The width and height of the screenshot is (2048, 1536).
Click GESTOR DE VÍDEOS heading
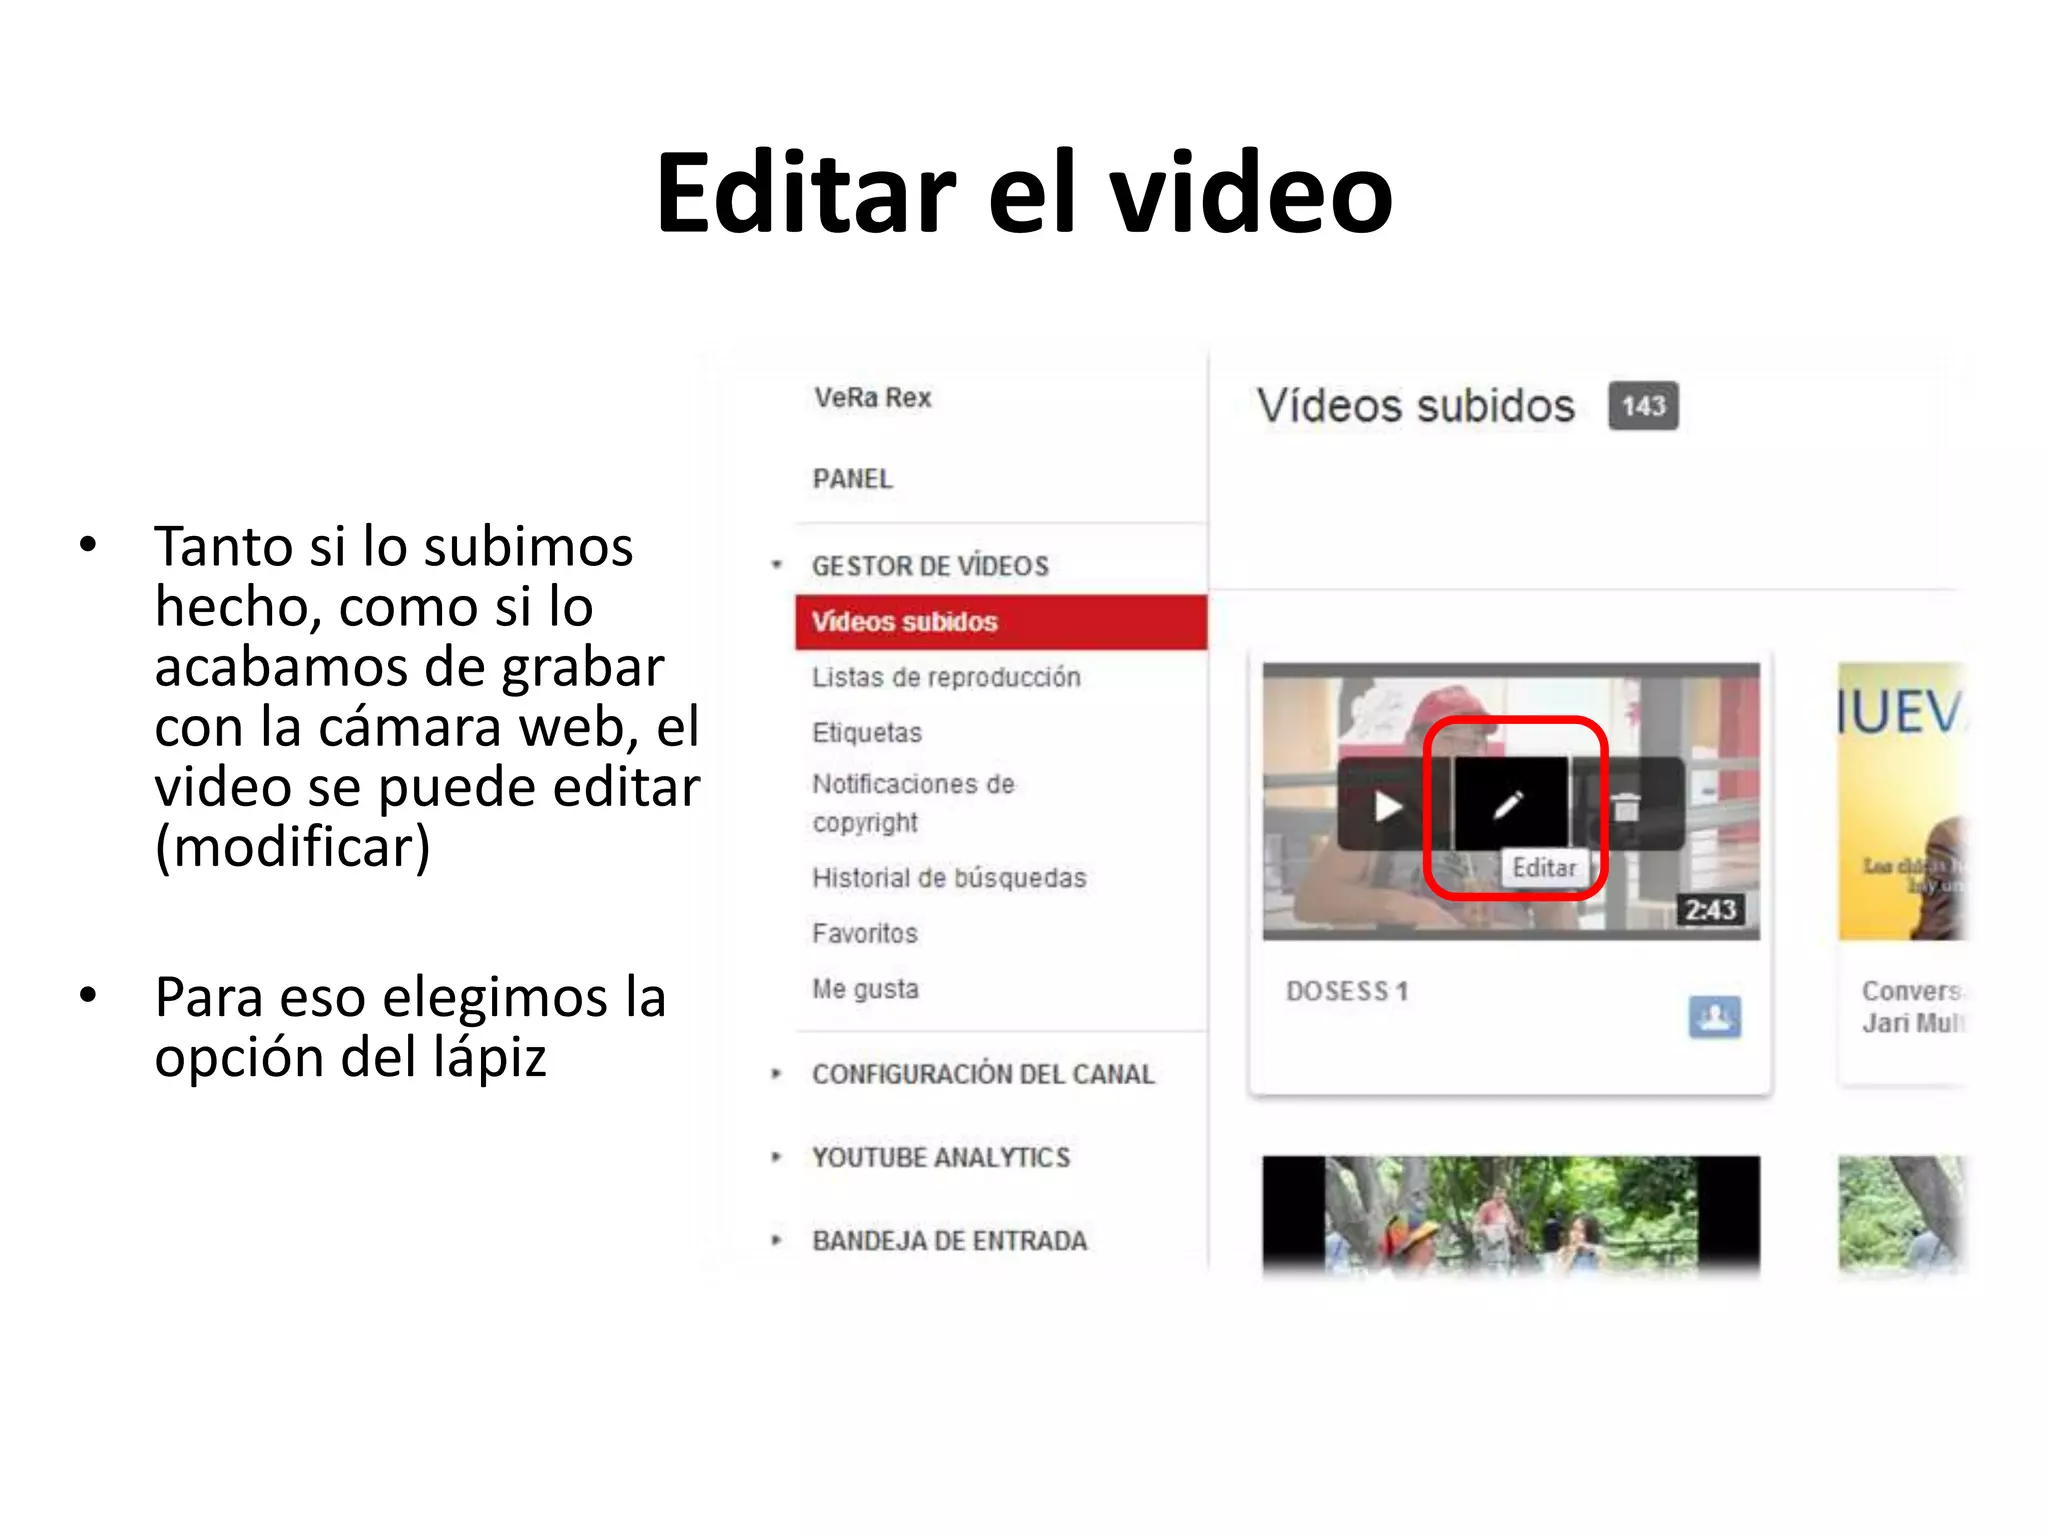coord(930,566)
